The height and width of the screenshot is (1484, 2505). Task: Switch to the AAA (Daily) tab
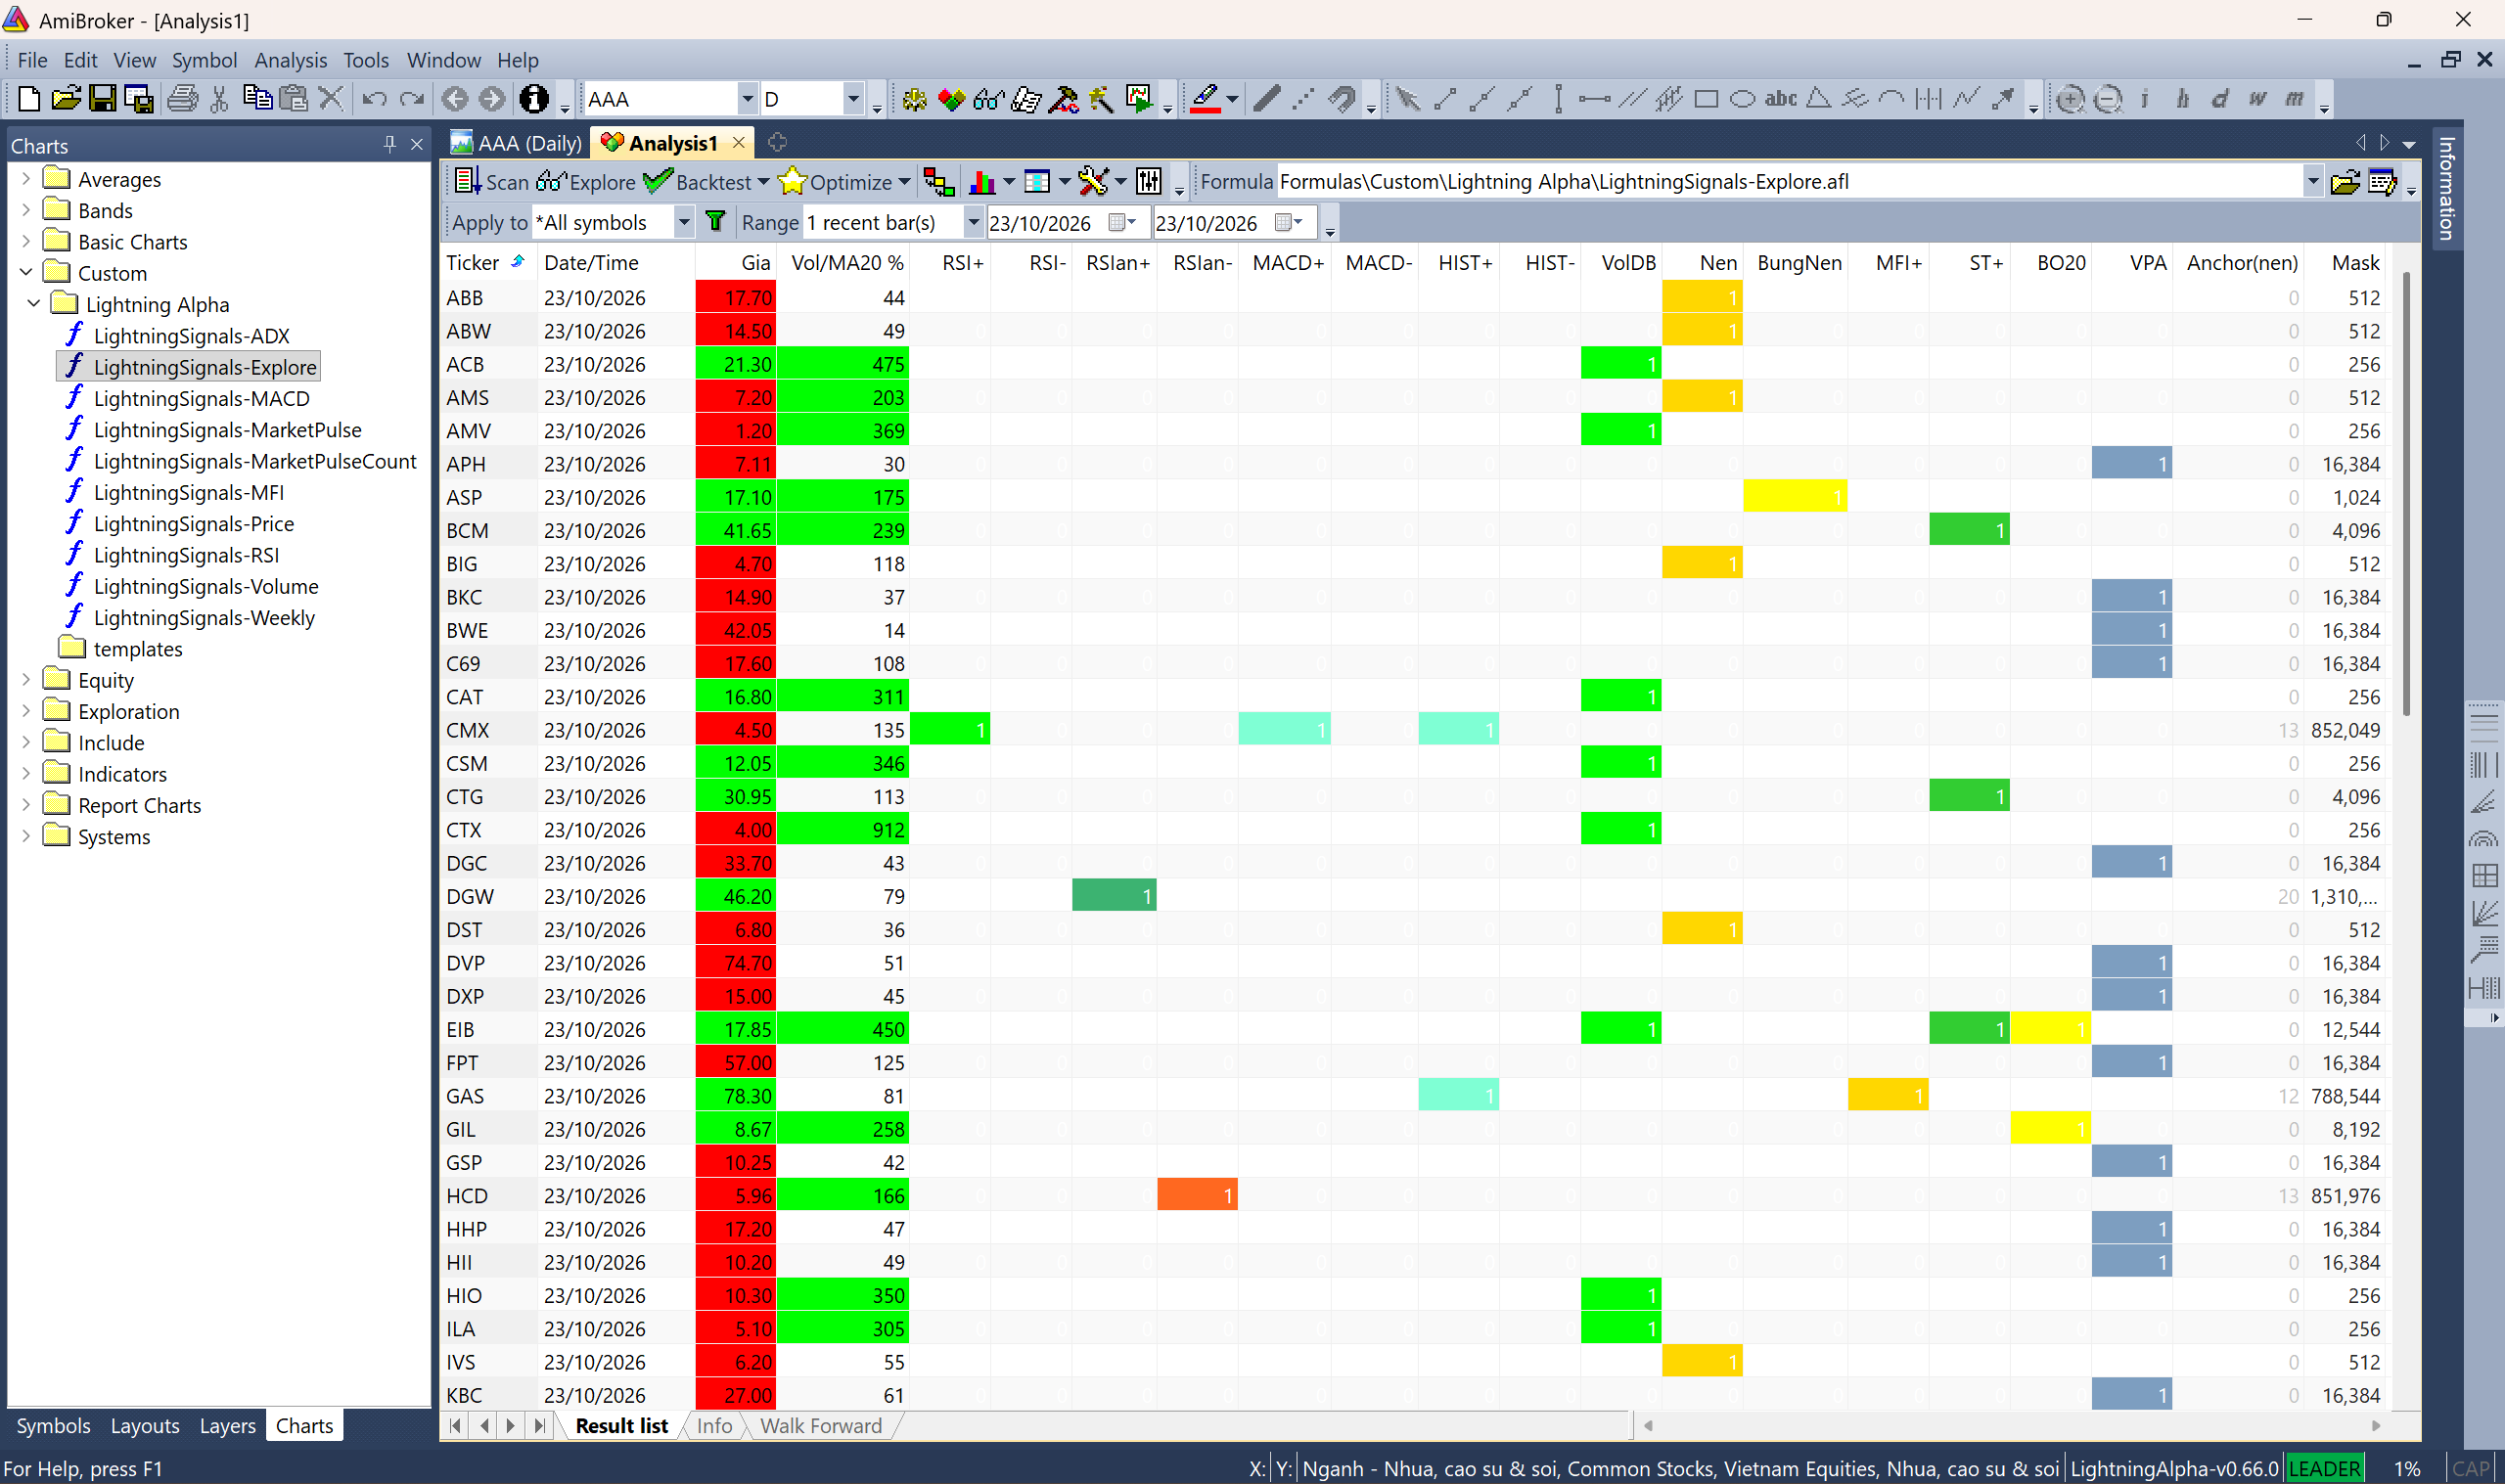click(x=517, y=143)
